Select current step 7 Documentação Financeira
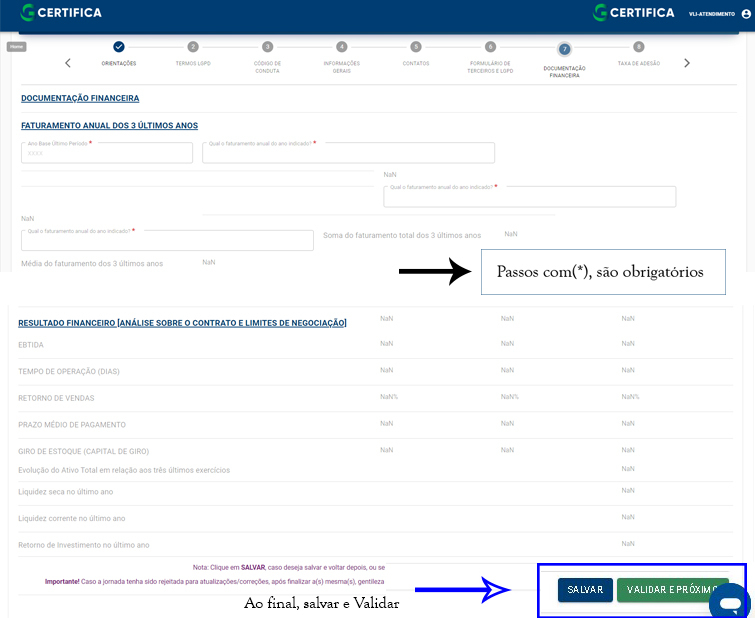 point(564,48)
